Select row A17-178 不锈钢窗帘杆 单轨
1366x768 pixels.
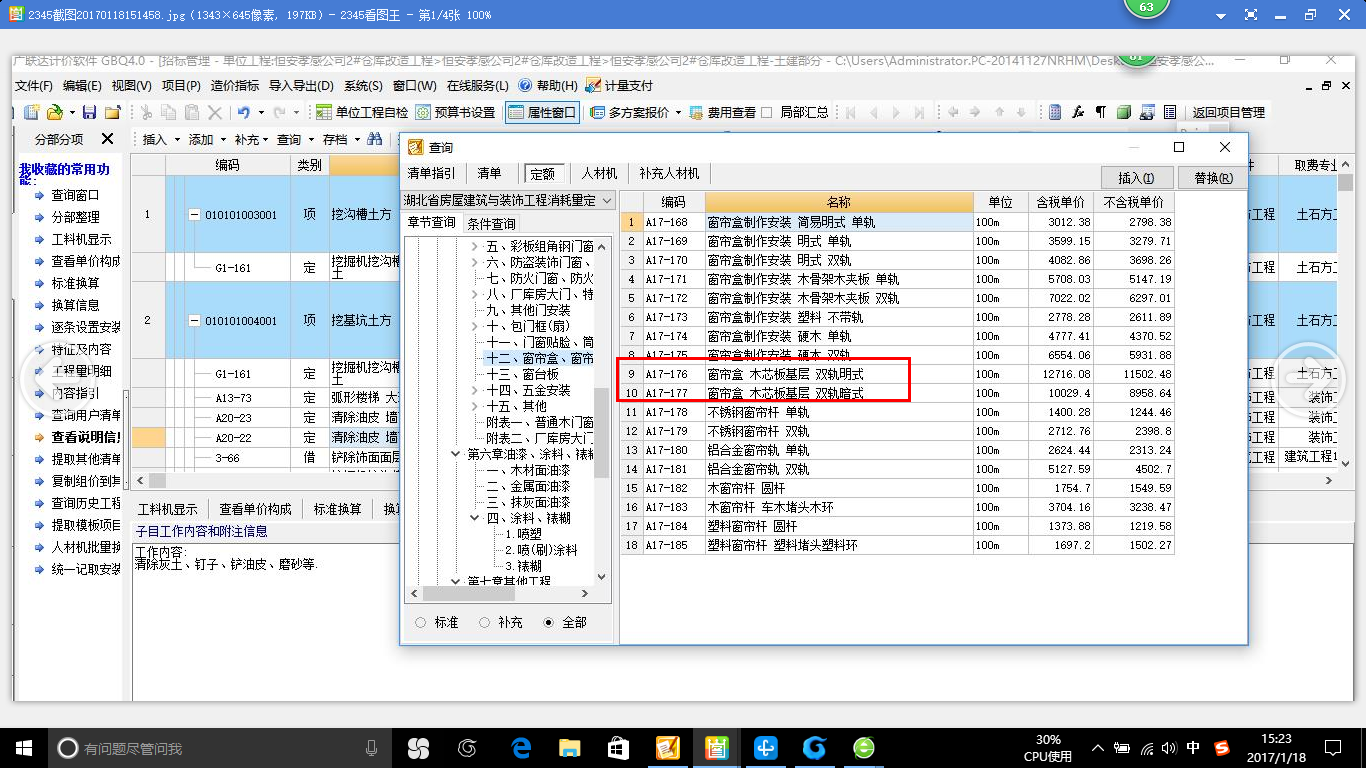point(896,412)
